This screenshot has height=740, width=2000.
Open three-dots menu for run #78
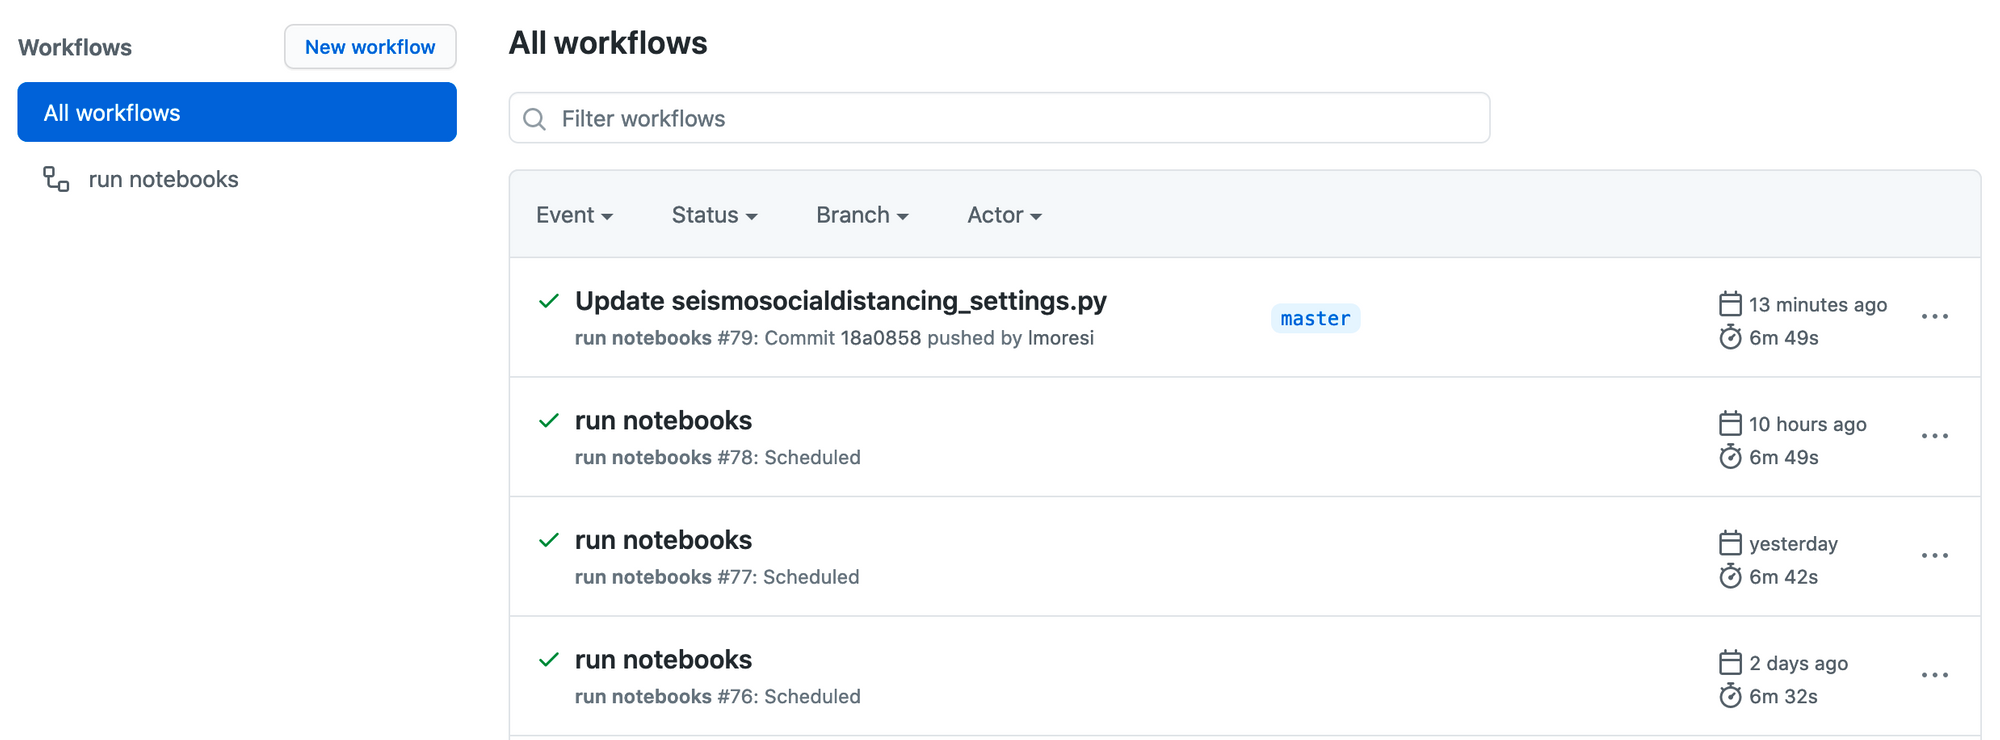[x=1934, y=437]
